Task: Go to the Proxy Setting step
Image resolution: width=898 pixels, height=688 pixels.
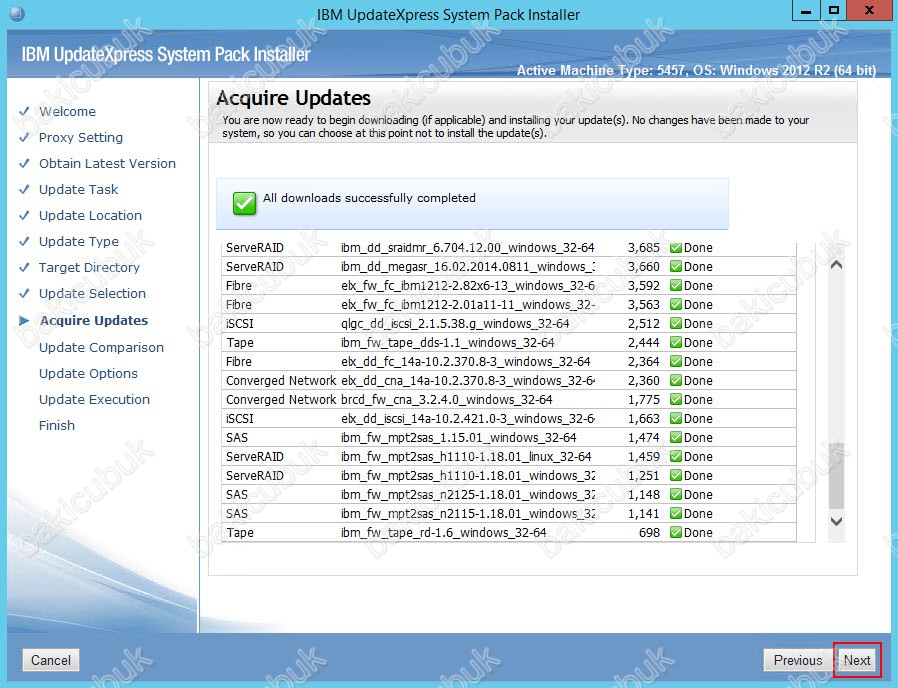Action: 81,137
